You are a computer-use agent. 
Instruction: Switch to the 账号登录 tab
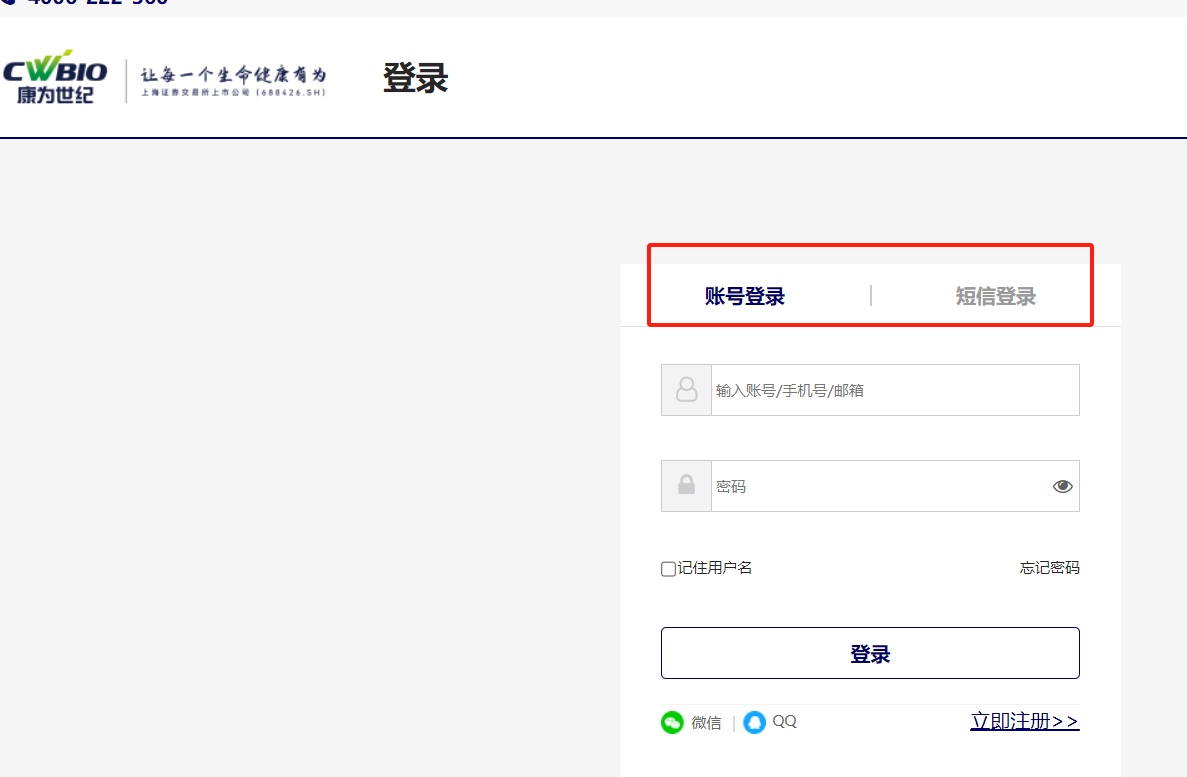click(x=745, y=296)
